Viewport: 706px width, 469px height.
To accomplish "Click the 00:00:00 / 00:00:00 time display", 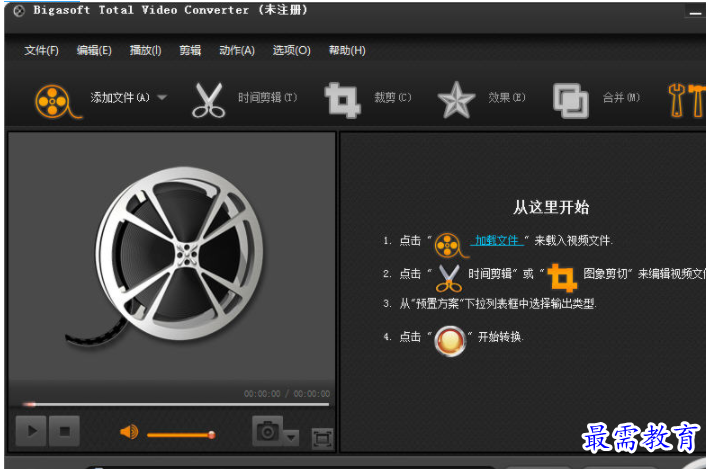I will tap(287, 394).
